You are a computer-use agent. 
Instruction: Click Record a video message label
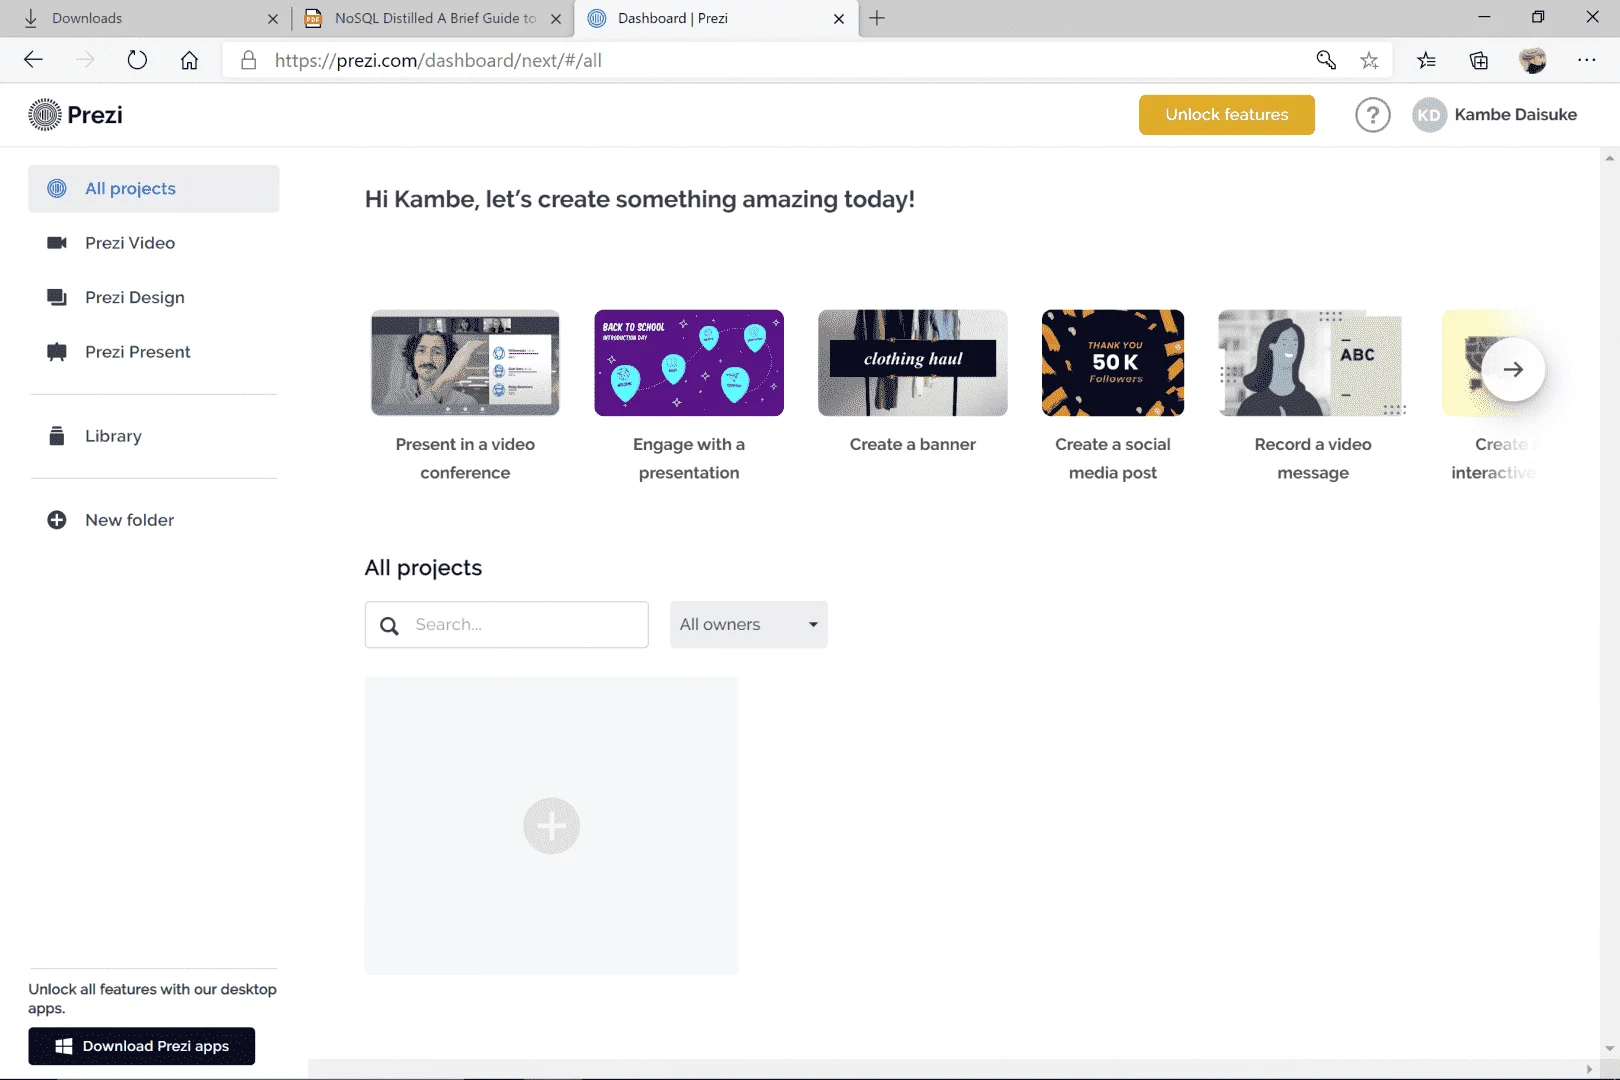1313,458
